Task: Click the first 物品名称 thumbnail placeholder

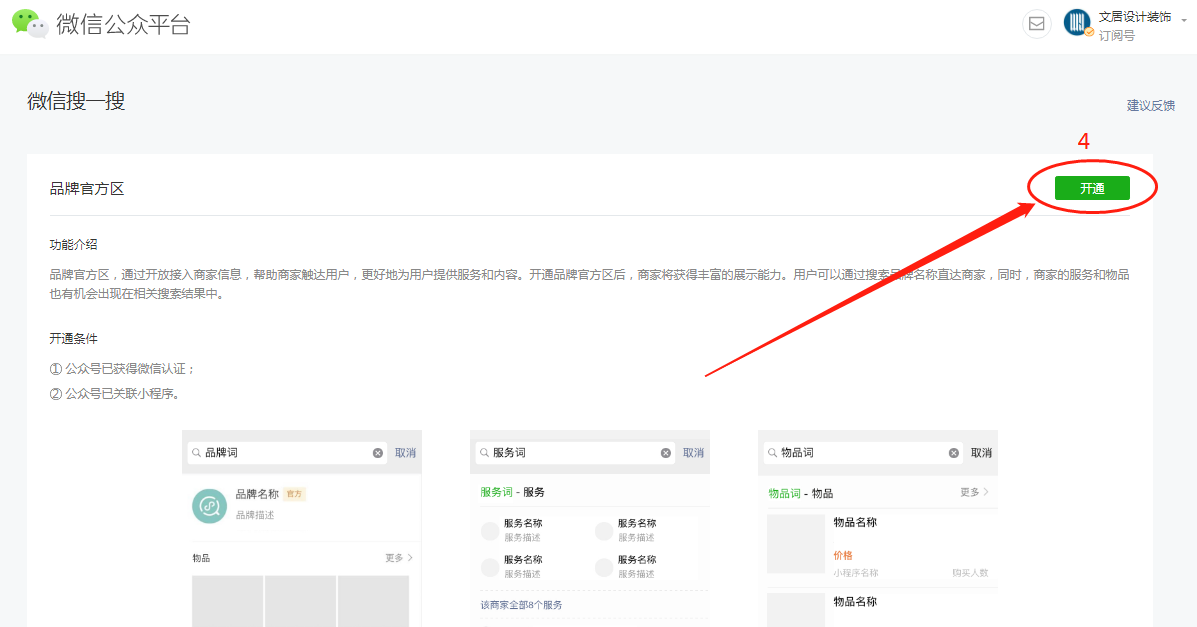Action: tap(795, 544)
